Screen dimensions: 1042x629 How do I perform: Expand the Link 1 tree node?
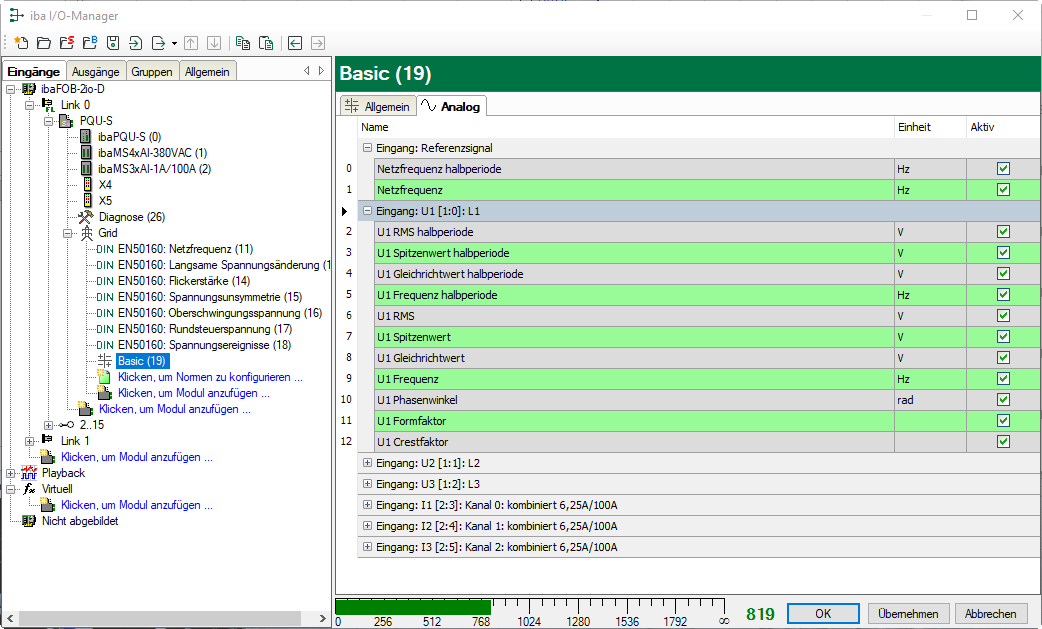(x=29, y=441)
